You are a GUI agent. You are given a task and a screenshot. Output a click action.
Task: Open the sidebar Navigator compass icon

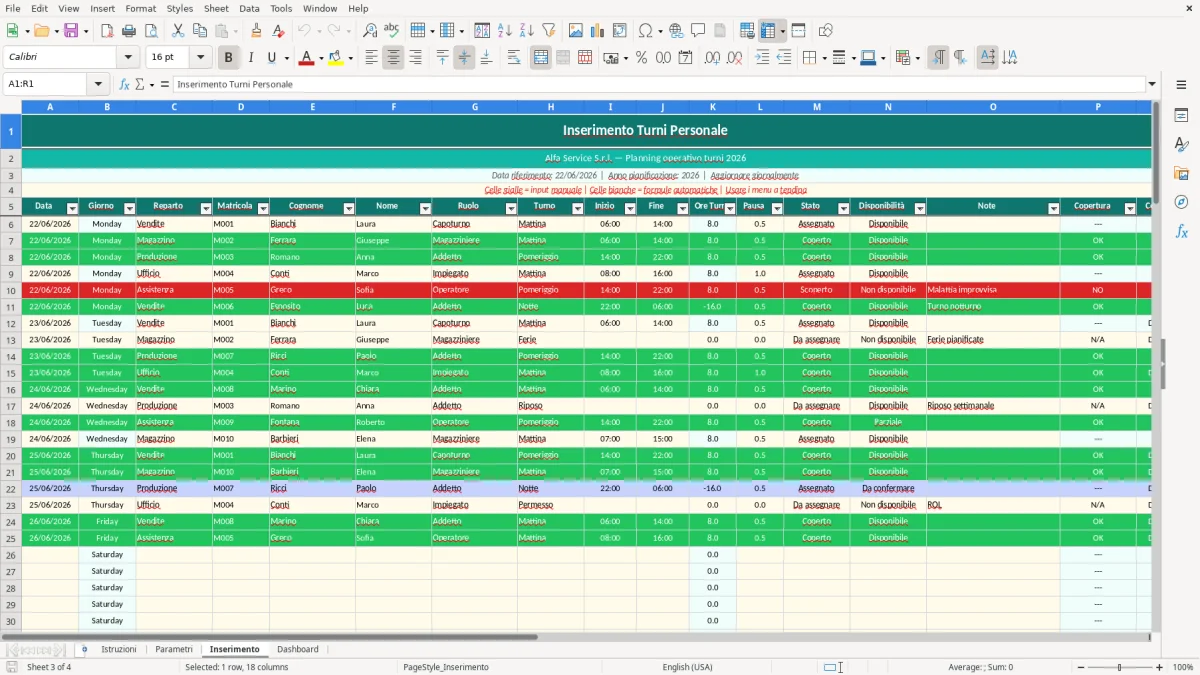(1181, 202)
